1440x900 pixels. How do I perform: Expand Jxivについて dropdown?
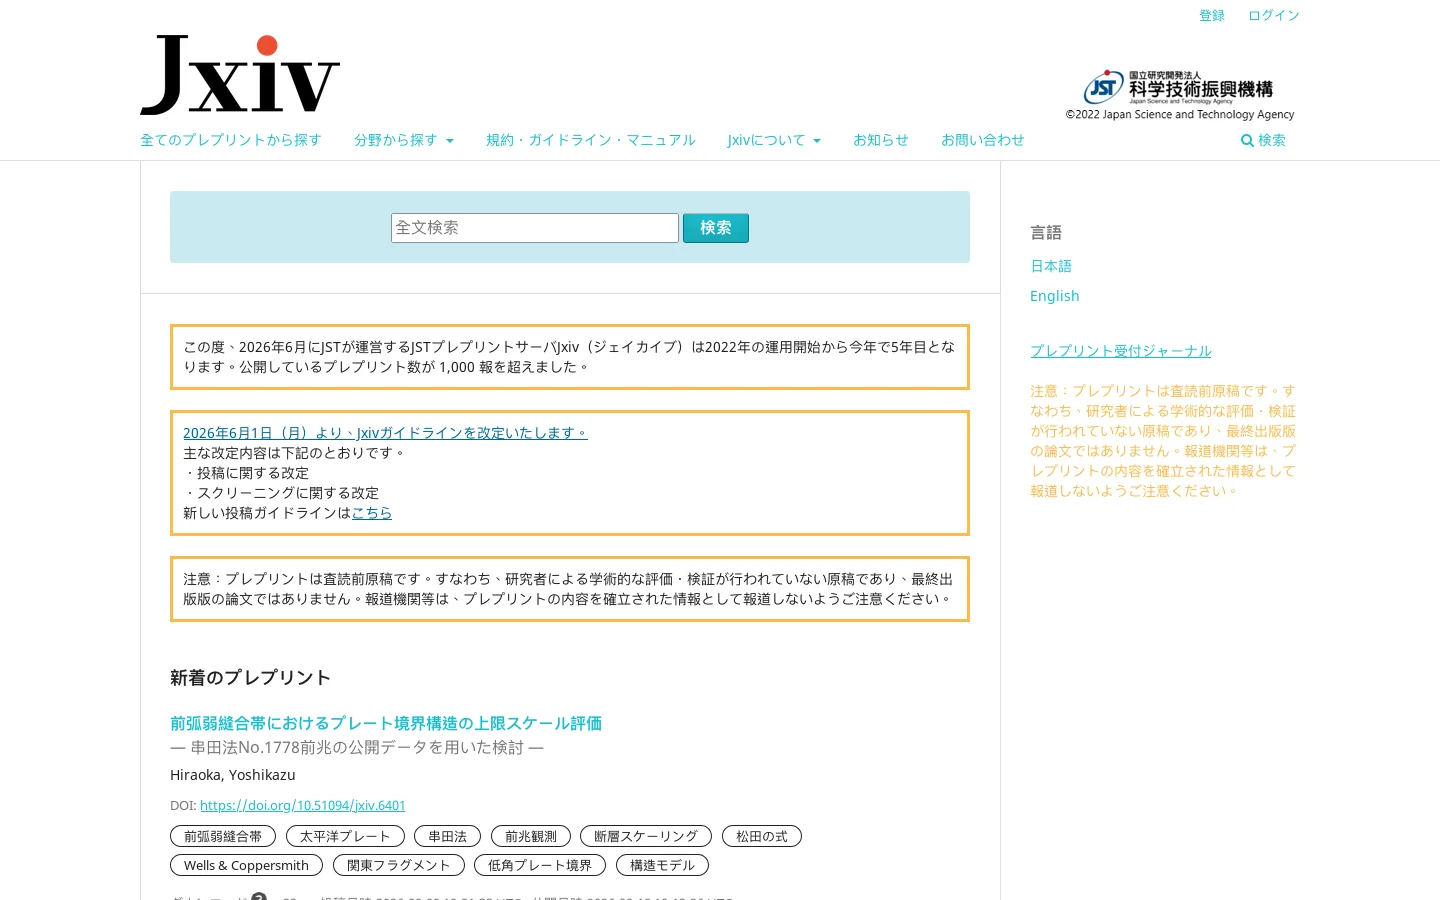pos(774,140)
